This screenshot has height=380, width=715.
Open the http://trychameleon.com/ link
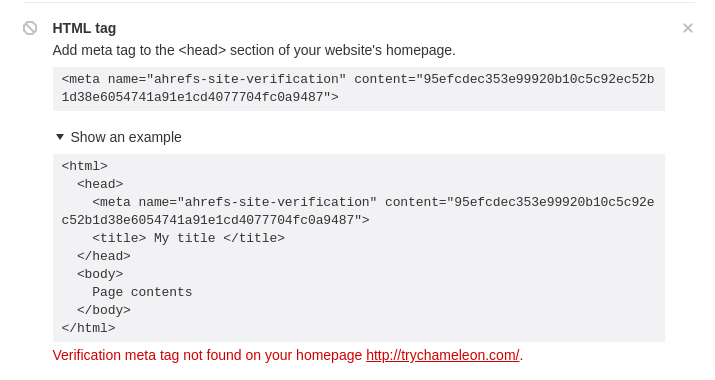[442, 355]
